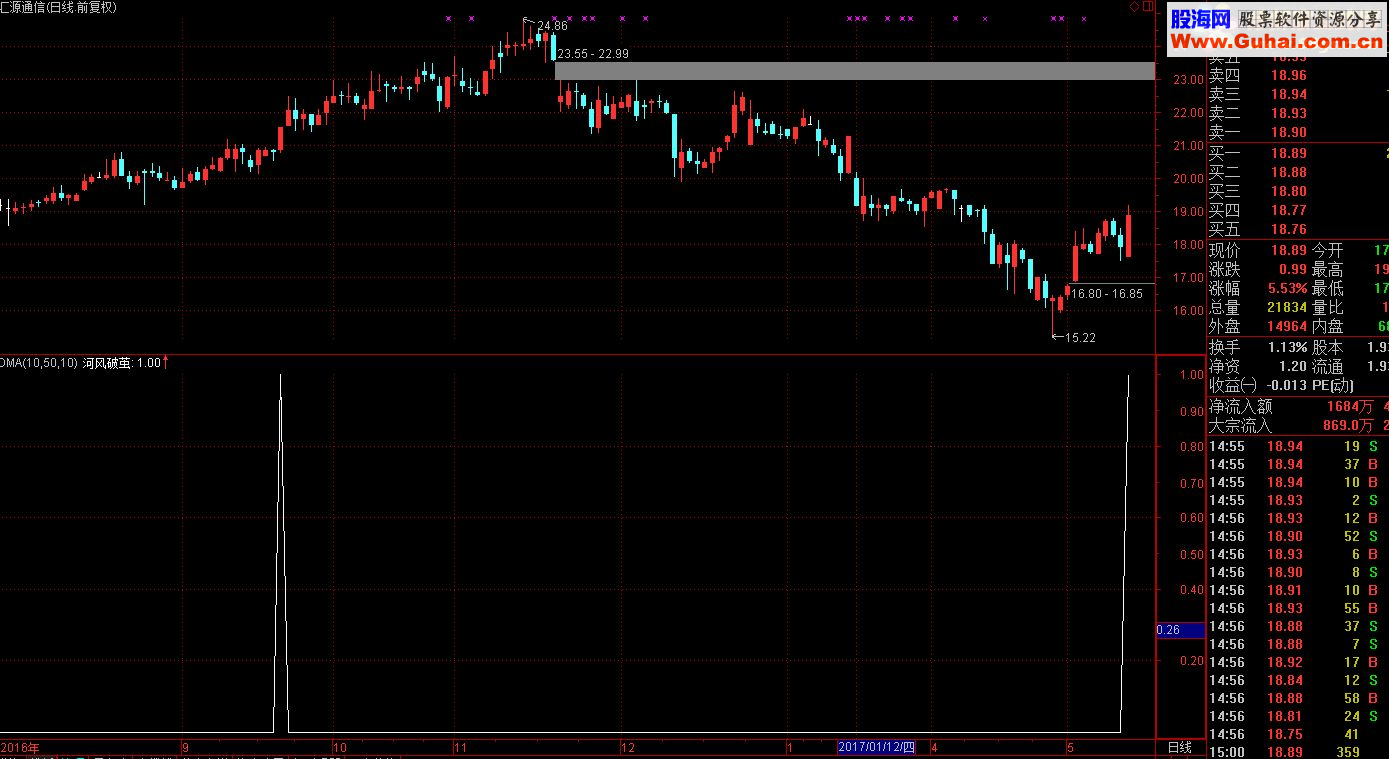The width and height of the screenshot is (1389, 759).
Task: Click the 总量 21834 total volume value
Action: click(x=1287, y=307)
